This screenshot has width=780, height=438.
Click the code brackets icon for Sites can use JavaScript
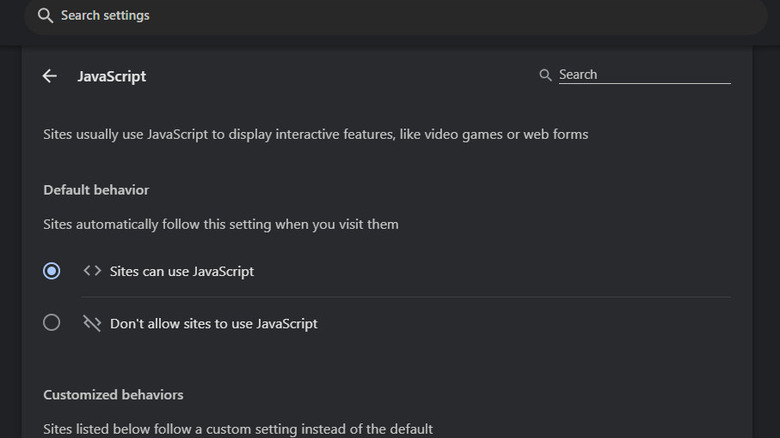pyautogui.click(x=92, y=271)
